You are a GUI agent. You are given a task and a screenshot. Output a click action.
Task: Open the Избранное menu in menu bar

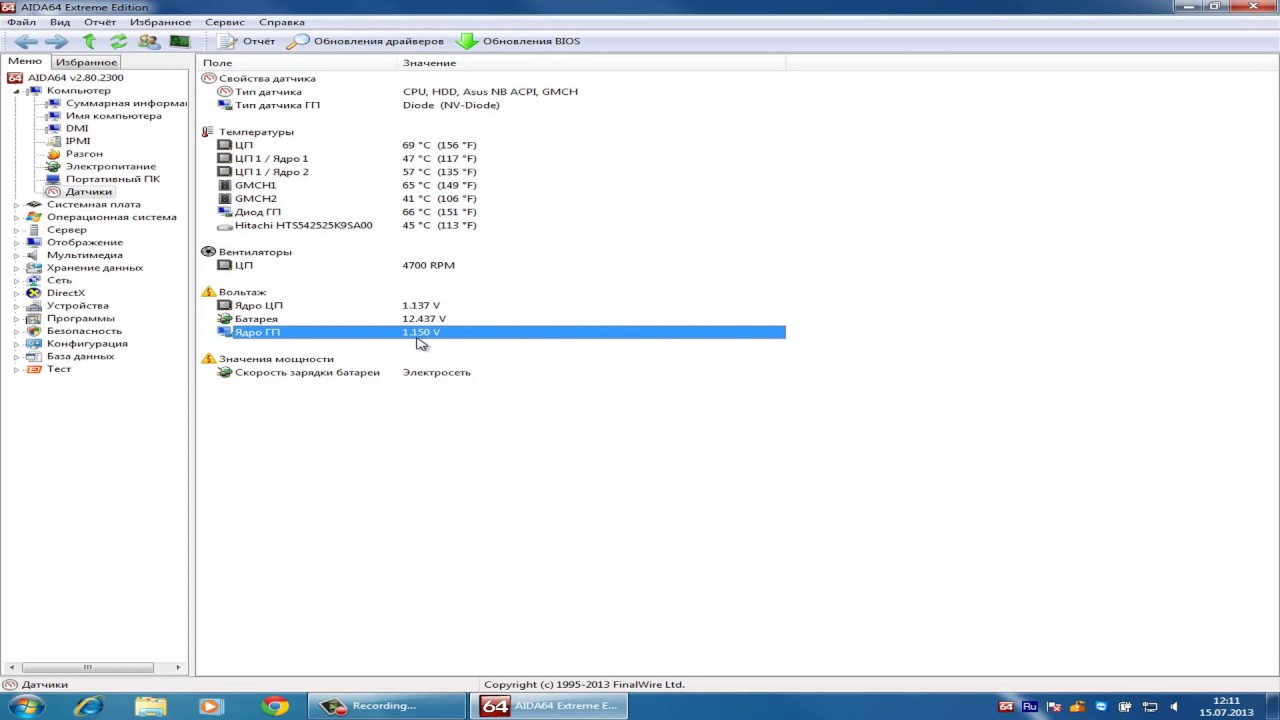pyautogui.click(x=160, y=22)
